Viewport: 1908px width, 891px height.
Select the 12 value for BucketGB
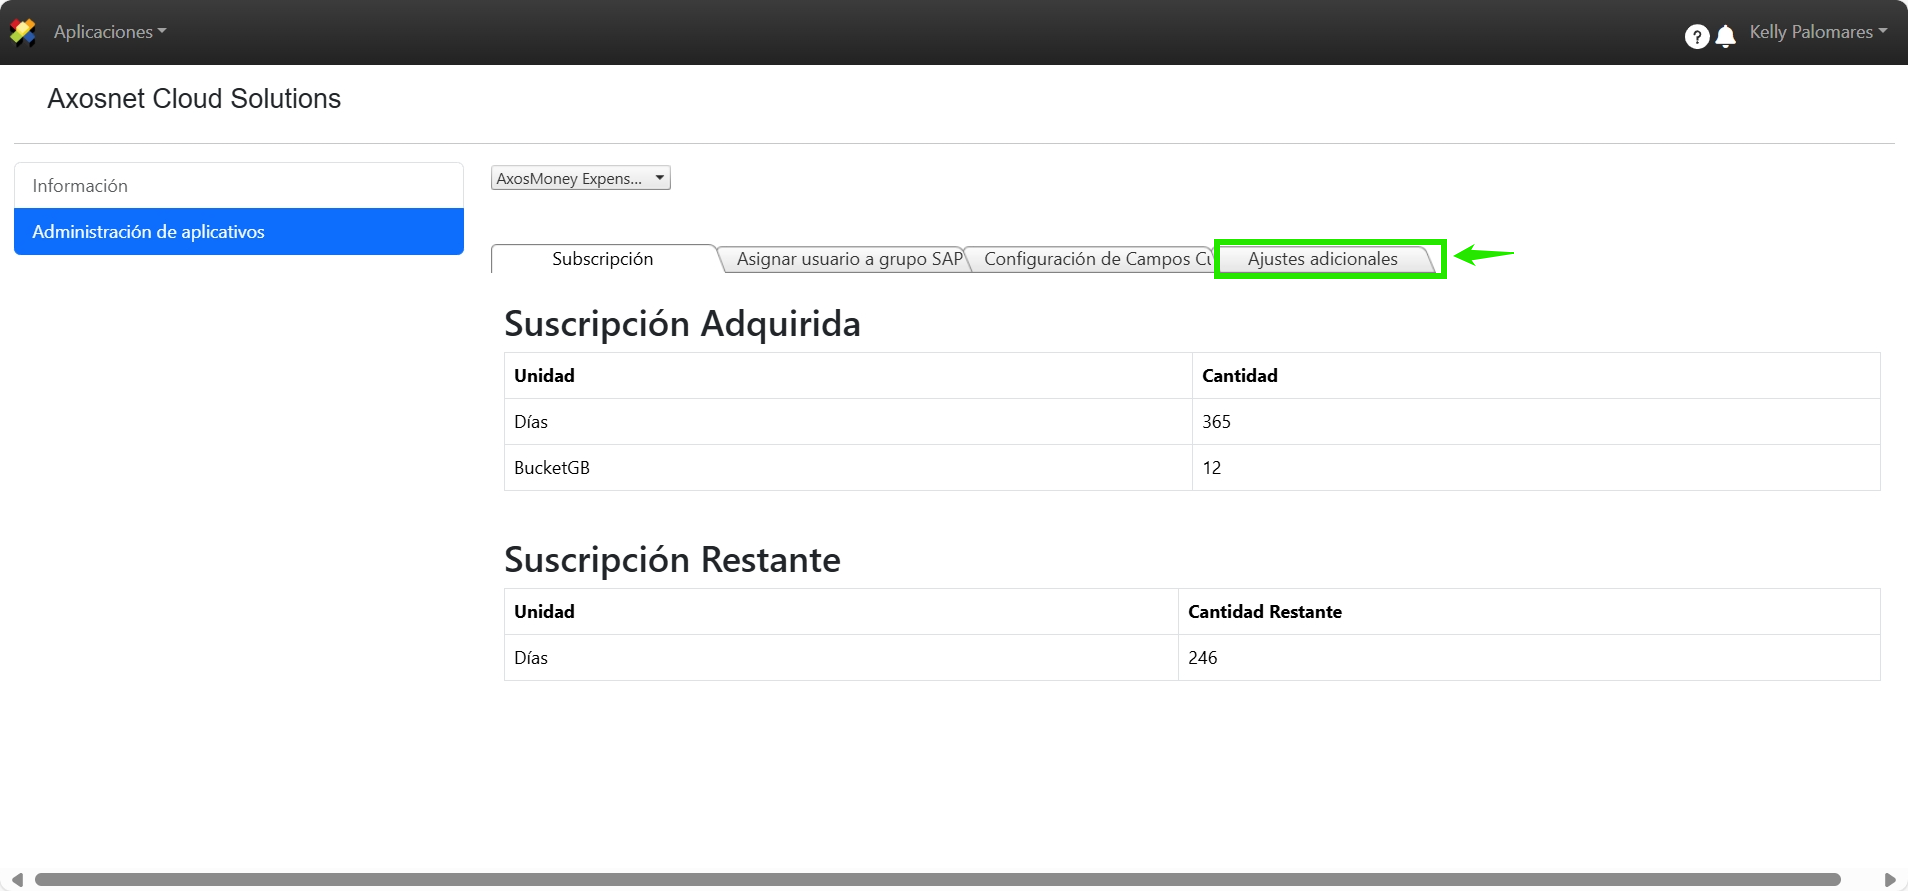(x=1536, y=468)
